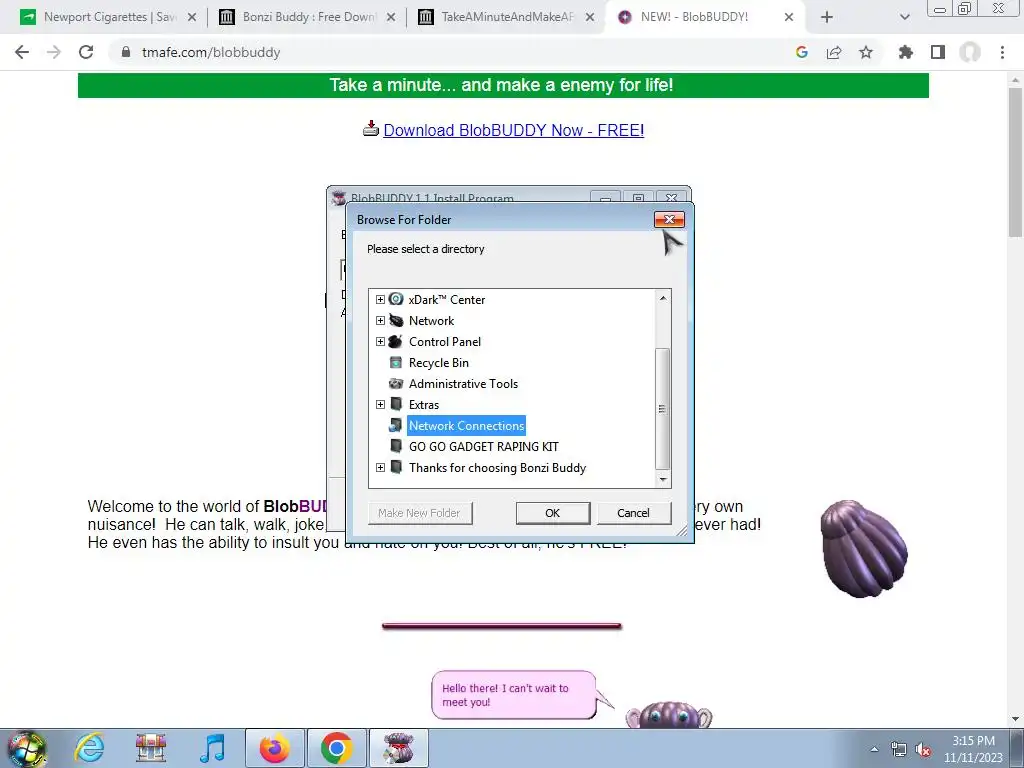Switch to the TakeAMinuteAndMakeAF tab
The width and height of the screenshot is (1024, 768).
tap(507, 17)
